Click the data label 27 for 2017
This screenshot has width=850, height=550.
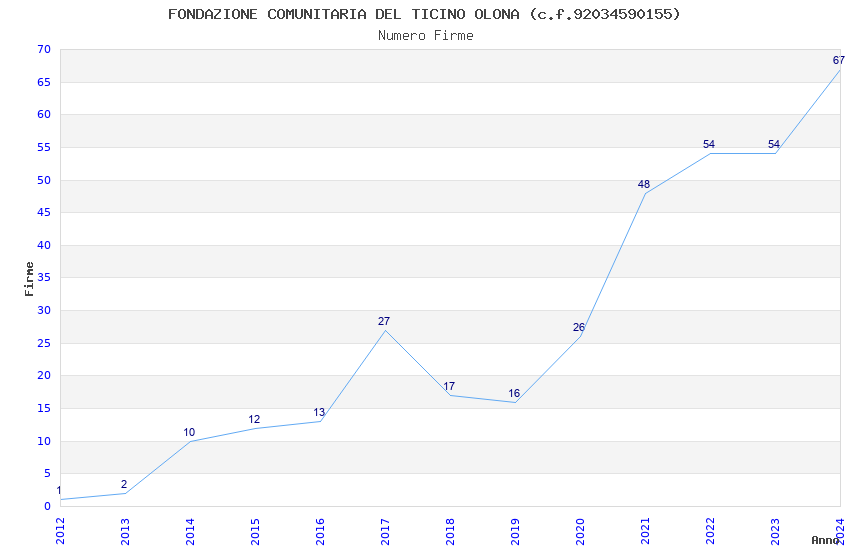click(384, 321)
